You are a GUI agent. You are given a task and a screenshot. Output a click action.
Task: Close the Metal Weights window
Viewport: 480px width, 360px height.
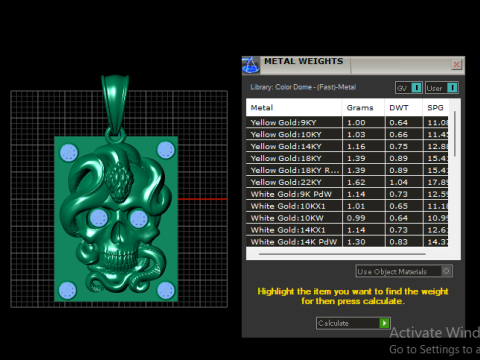click(456, 64)
